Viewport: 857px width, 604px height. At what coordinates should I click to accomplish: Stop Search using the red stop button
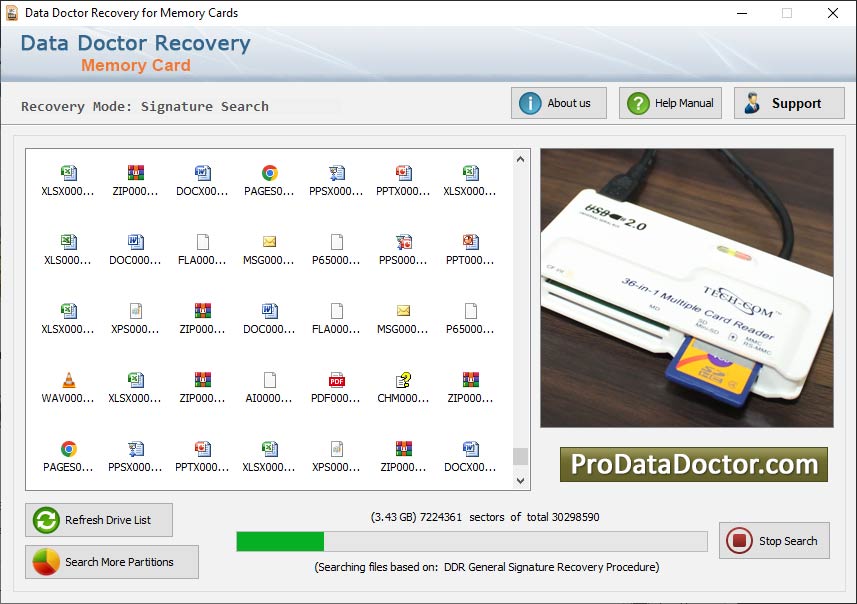click(775, 541)
